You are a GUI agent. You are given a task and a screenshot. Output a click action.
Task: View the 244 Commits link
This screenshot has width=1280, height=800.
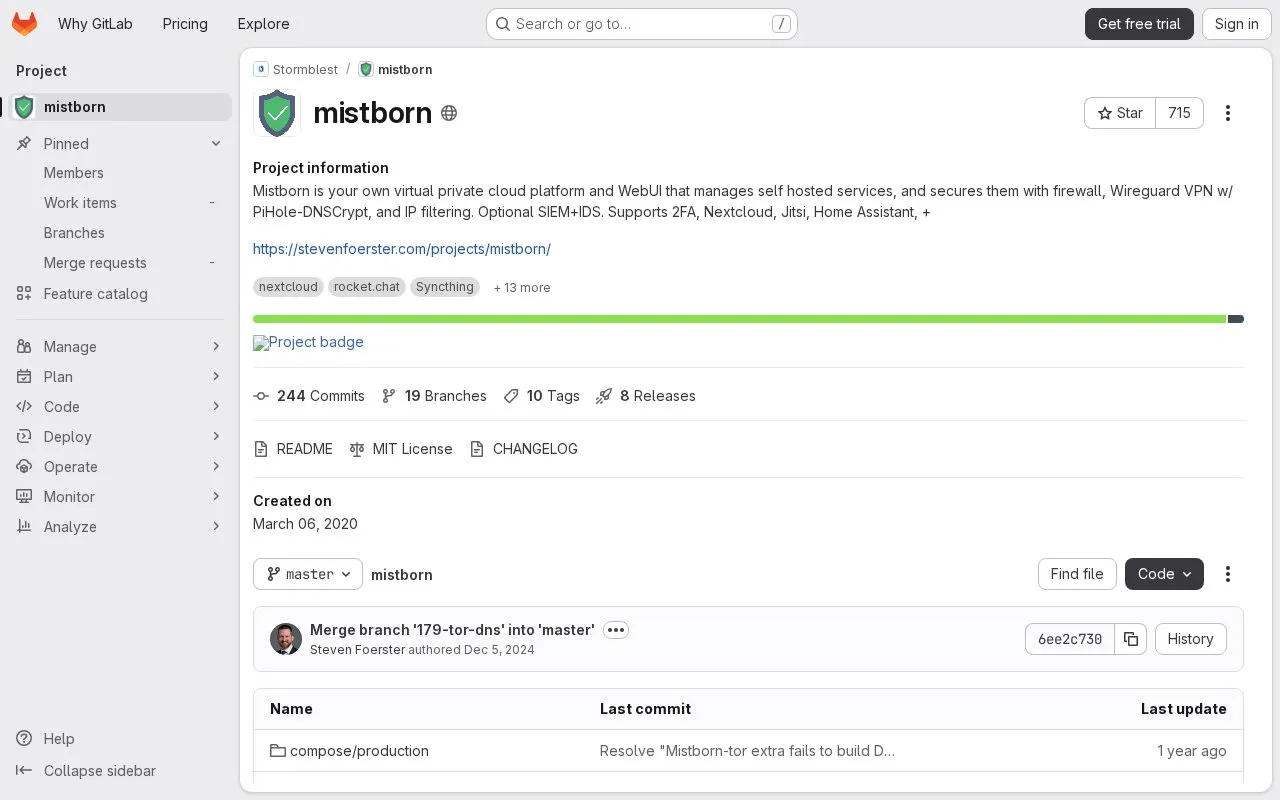(309, 396)
